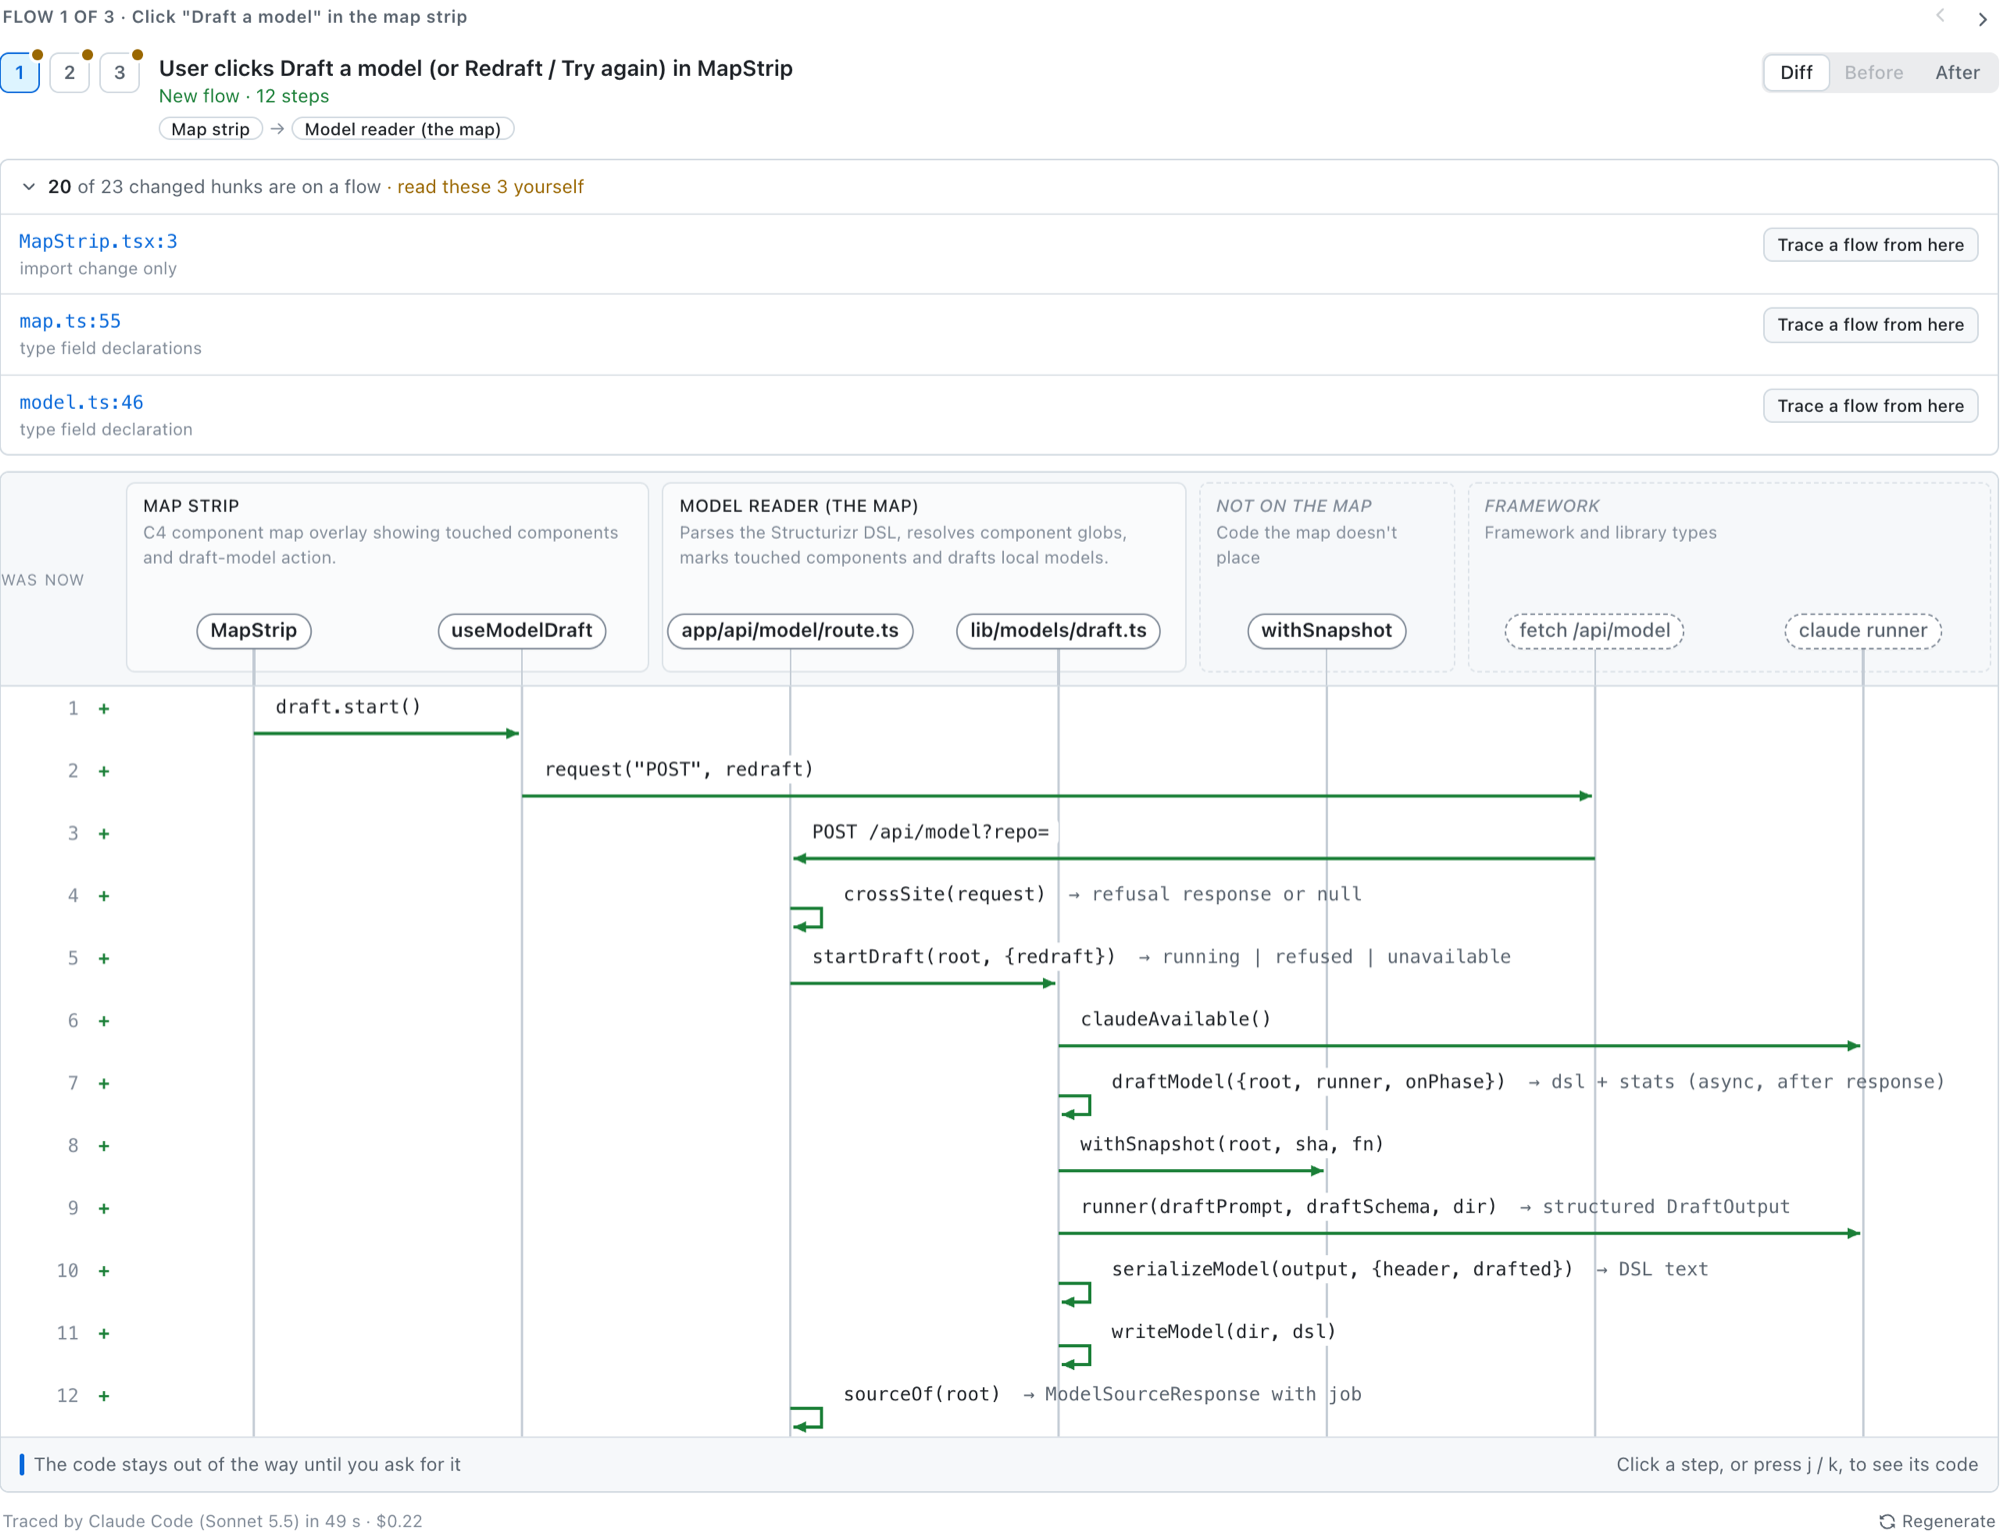Trace a flow from MapStrip.tsx:3
The width and height of the screenshot is (2000, 1535).
[x=1870, y=245]
